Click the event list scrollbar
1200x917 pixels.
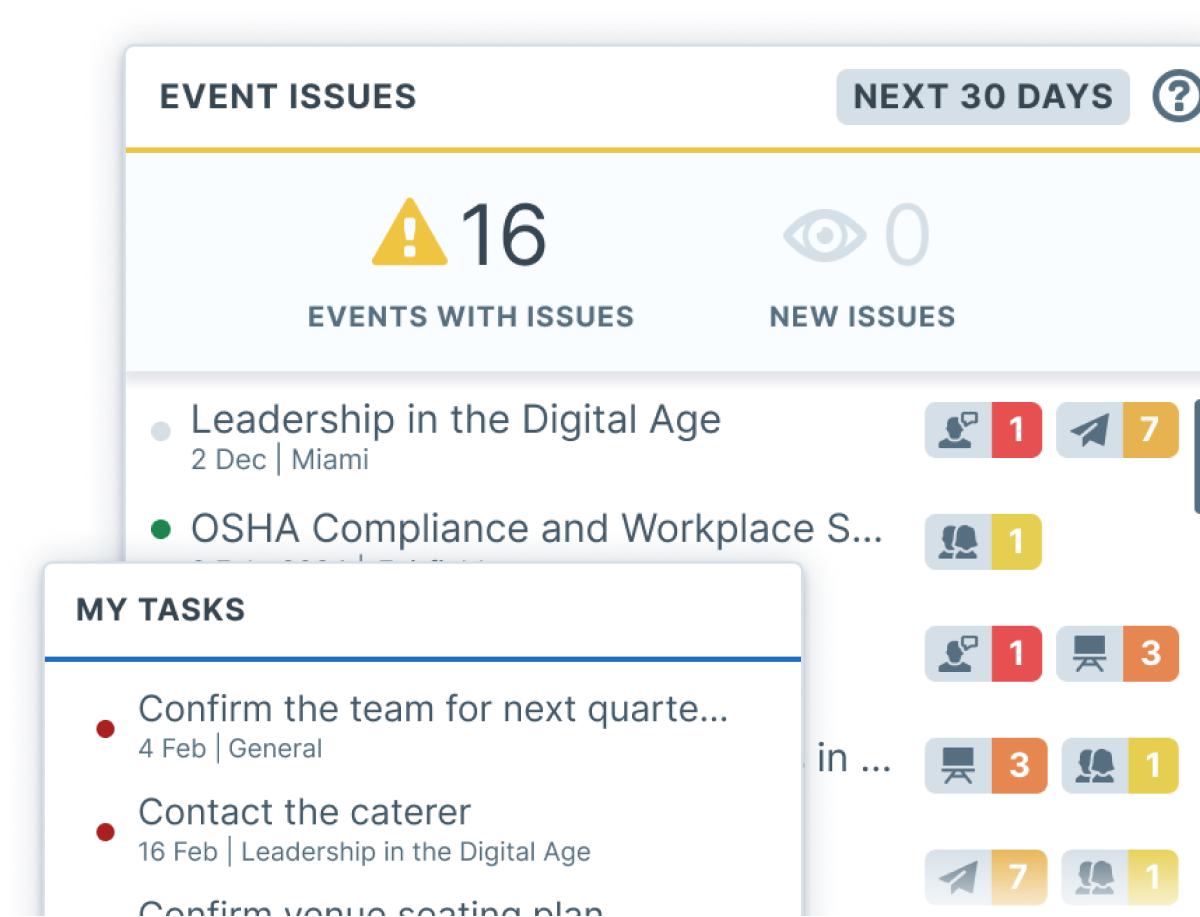coord(1196,455)
